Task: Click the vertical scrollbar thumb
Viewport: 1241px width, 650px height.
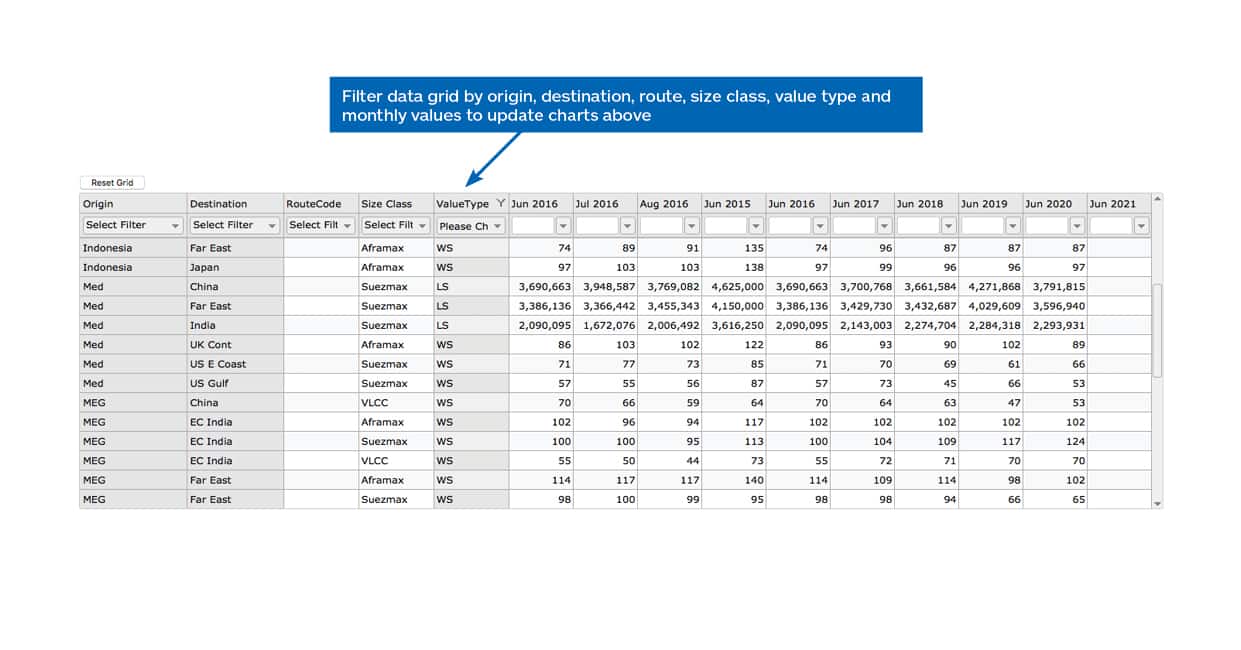Action: tap(1158, 330)
